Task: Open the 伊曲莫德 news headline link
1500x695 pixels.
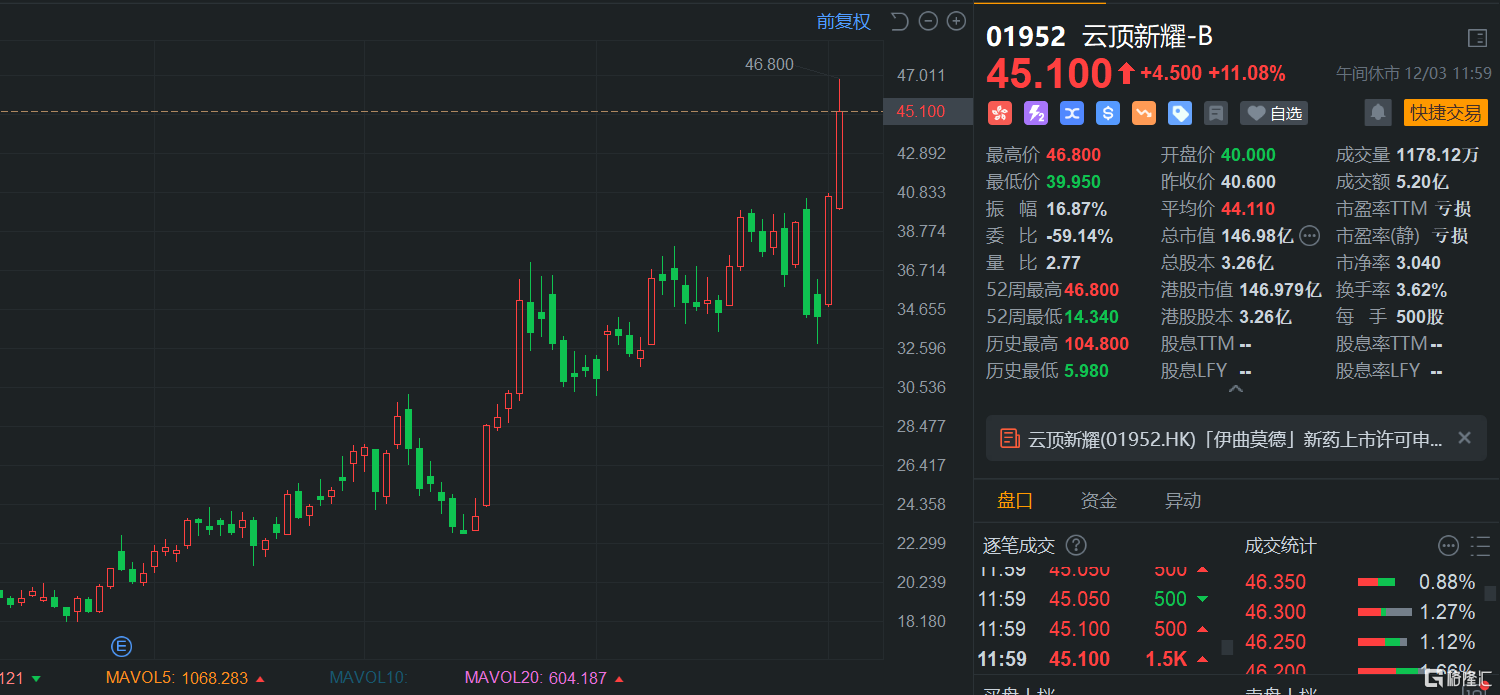Action: pos(1236,438)
